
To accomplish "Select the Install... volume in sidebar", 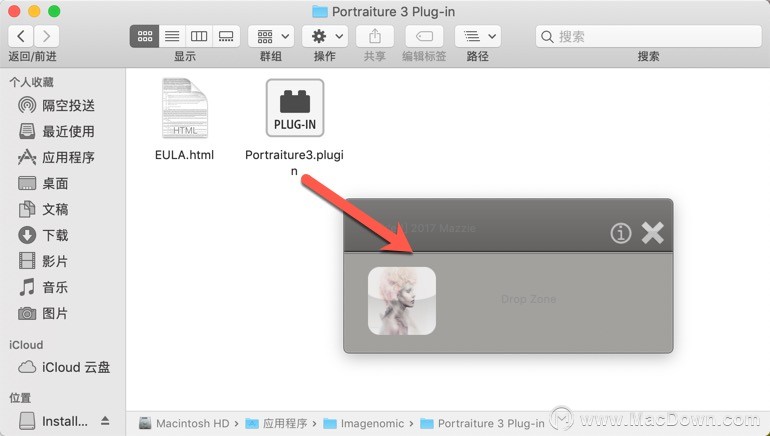I will click(53, 421).
